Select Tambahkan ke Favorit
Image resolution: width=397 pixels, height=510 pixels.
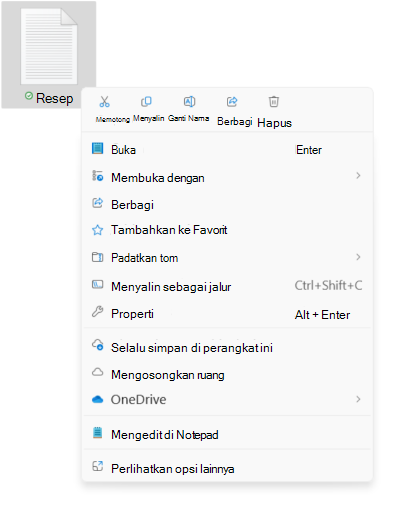click(x=227, y=230)
